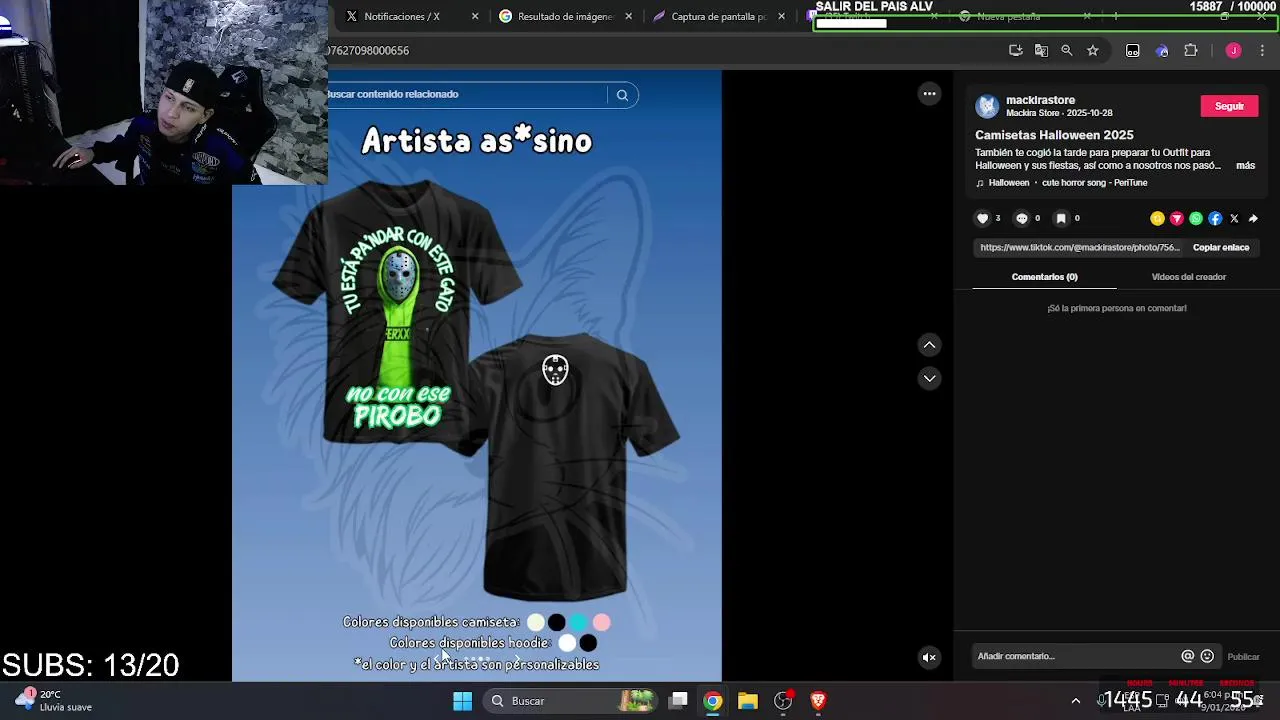Open the emoji picker in comment box
Screen dimensions: 1280x720
[1207, 656]
